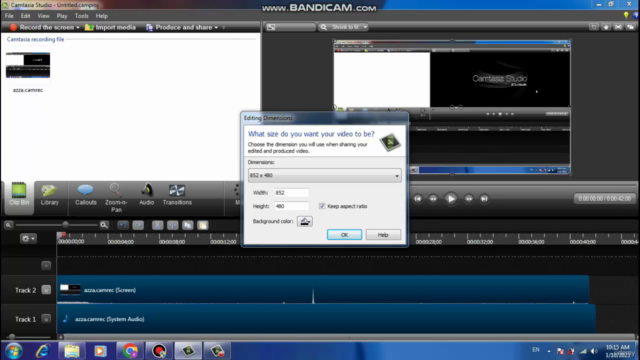Toggle the lock on Track 1
This screenshot has height=360, width=640.
[x=46, y=319]
